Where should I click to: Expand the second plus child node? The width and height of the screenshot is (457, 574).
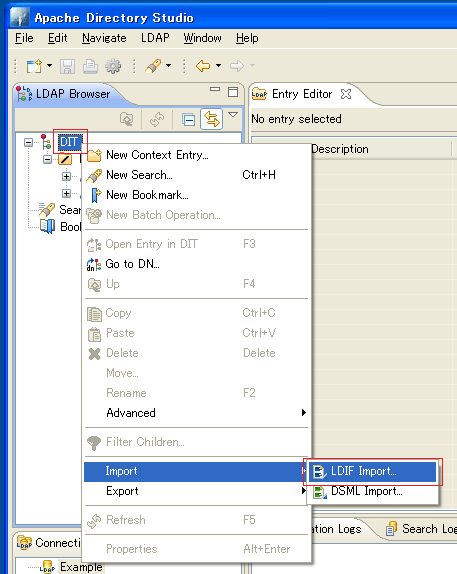pos(66,193)
